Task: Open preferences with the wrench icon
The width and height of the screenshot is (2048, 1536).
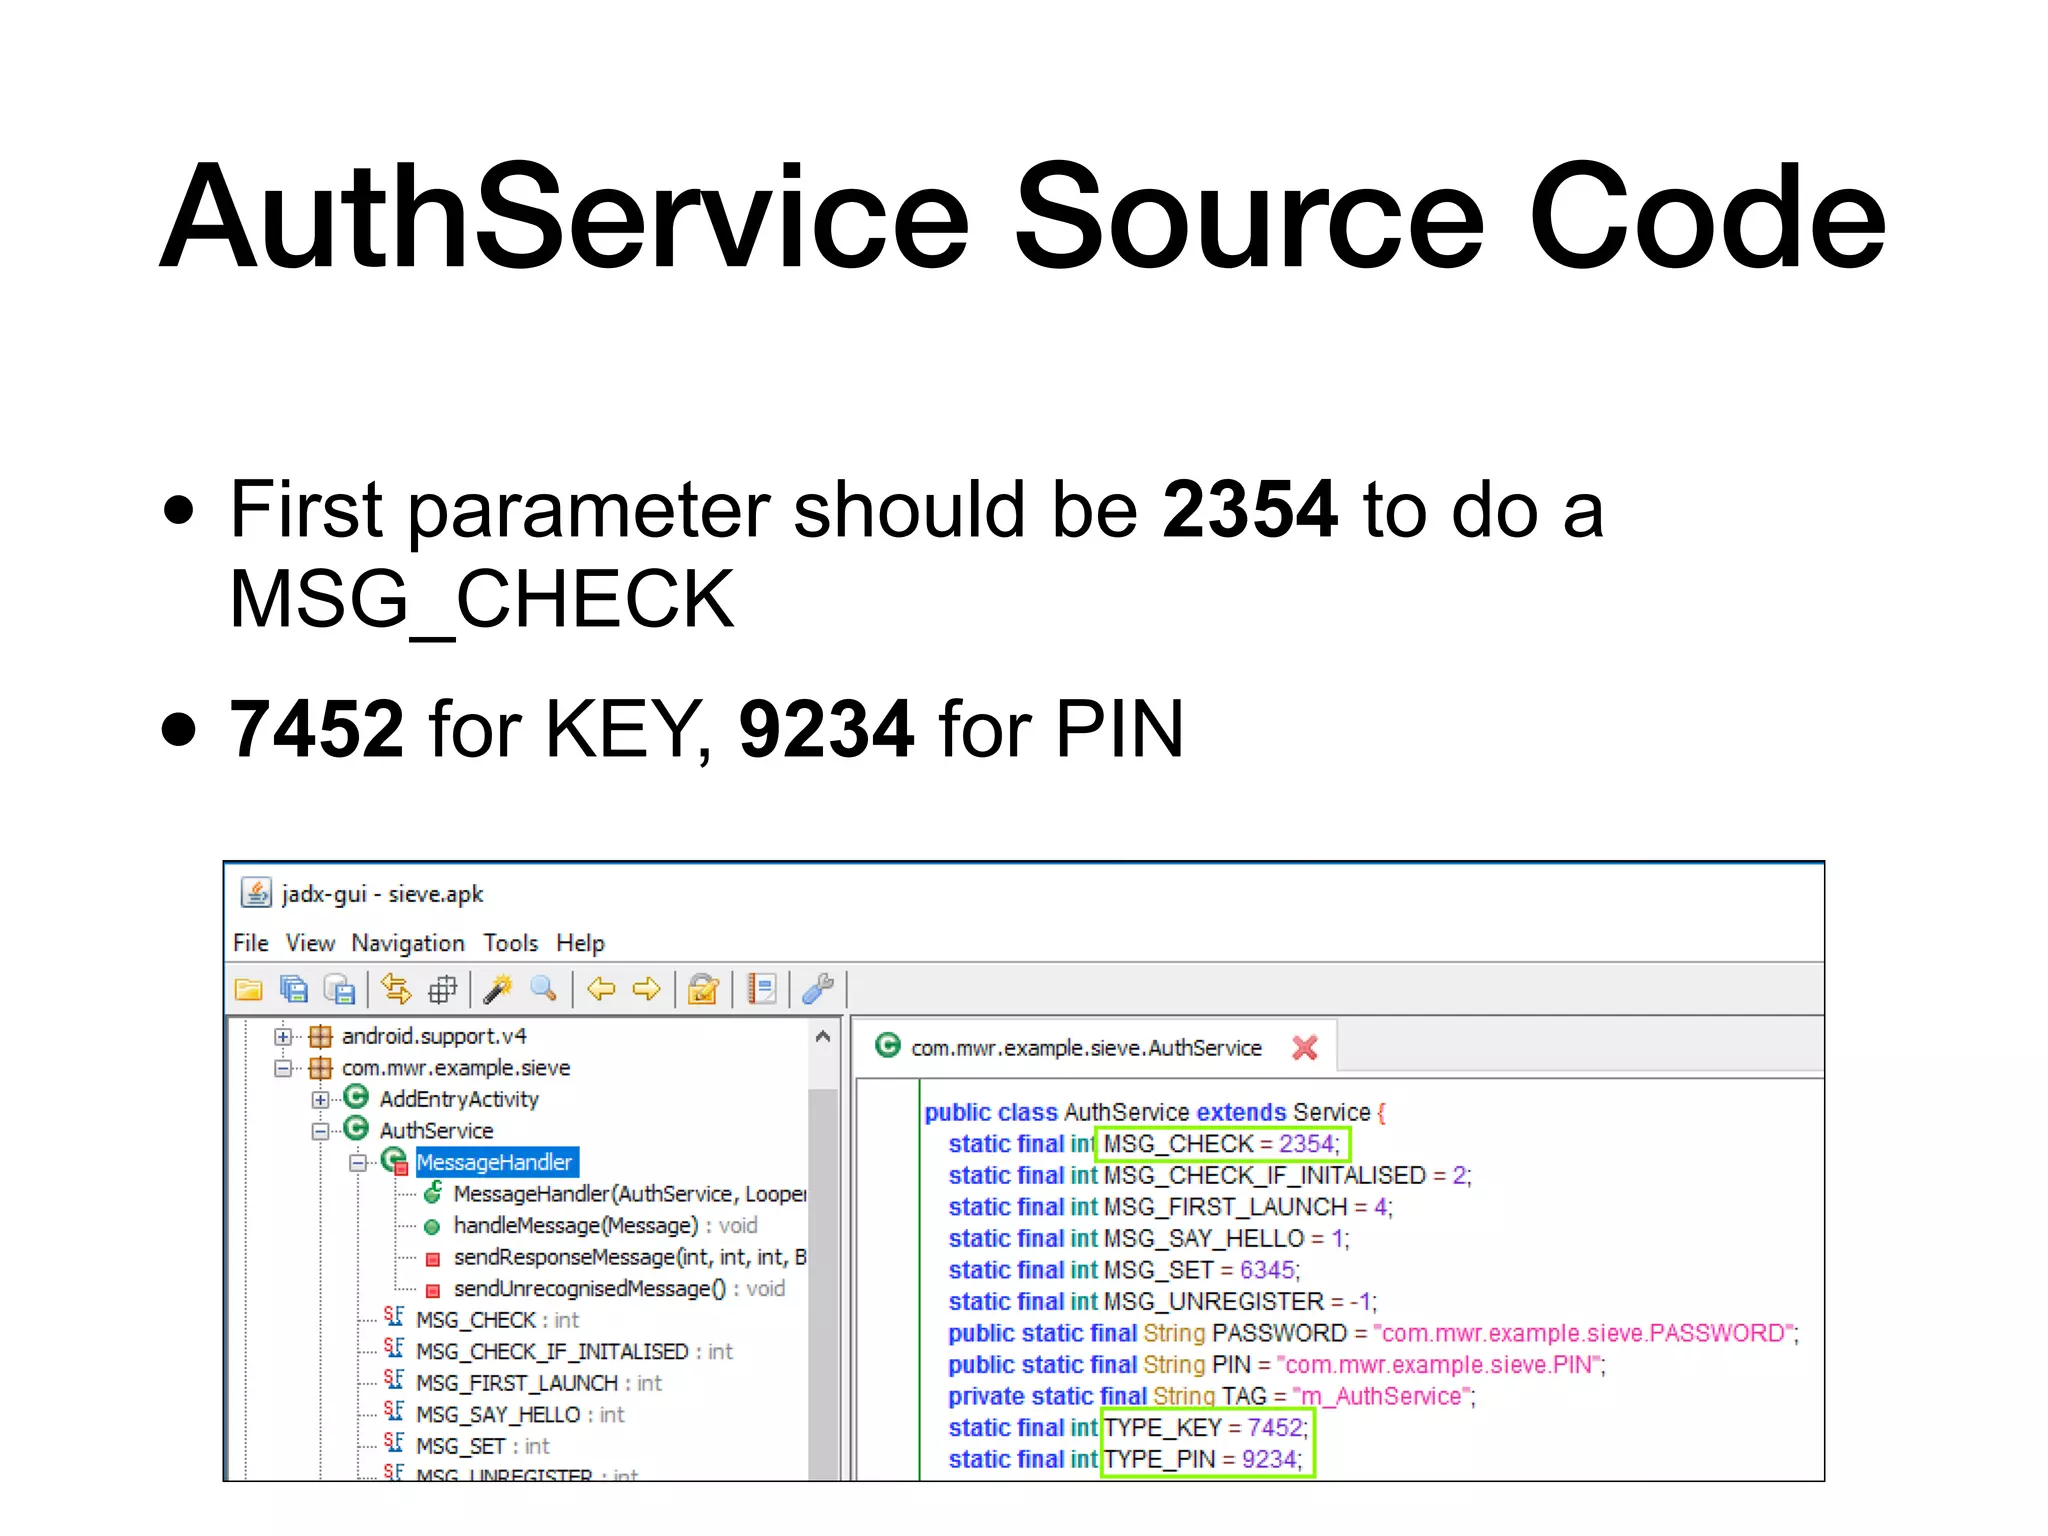Action: [x=818, y=990]
